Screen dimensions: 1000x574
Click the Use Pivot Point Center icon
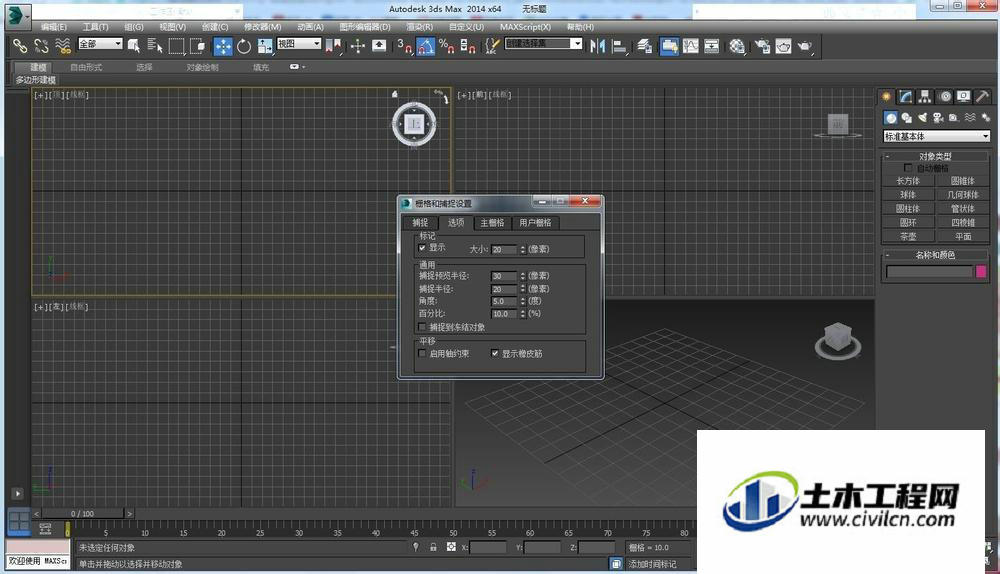(x=334, y=46)
